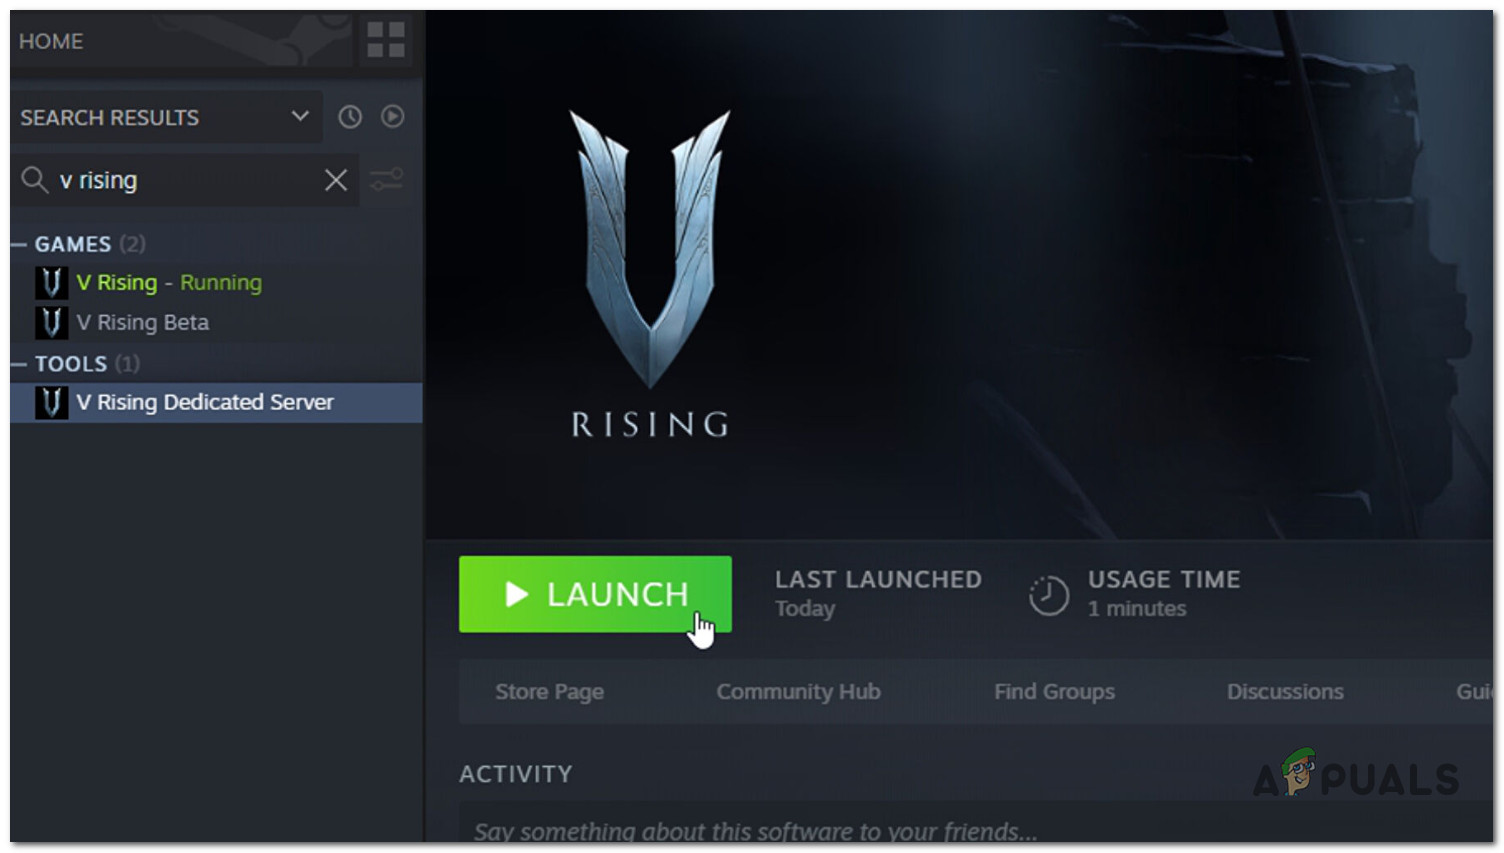Open the Store Page tab

point(549,691)
